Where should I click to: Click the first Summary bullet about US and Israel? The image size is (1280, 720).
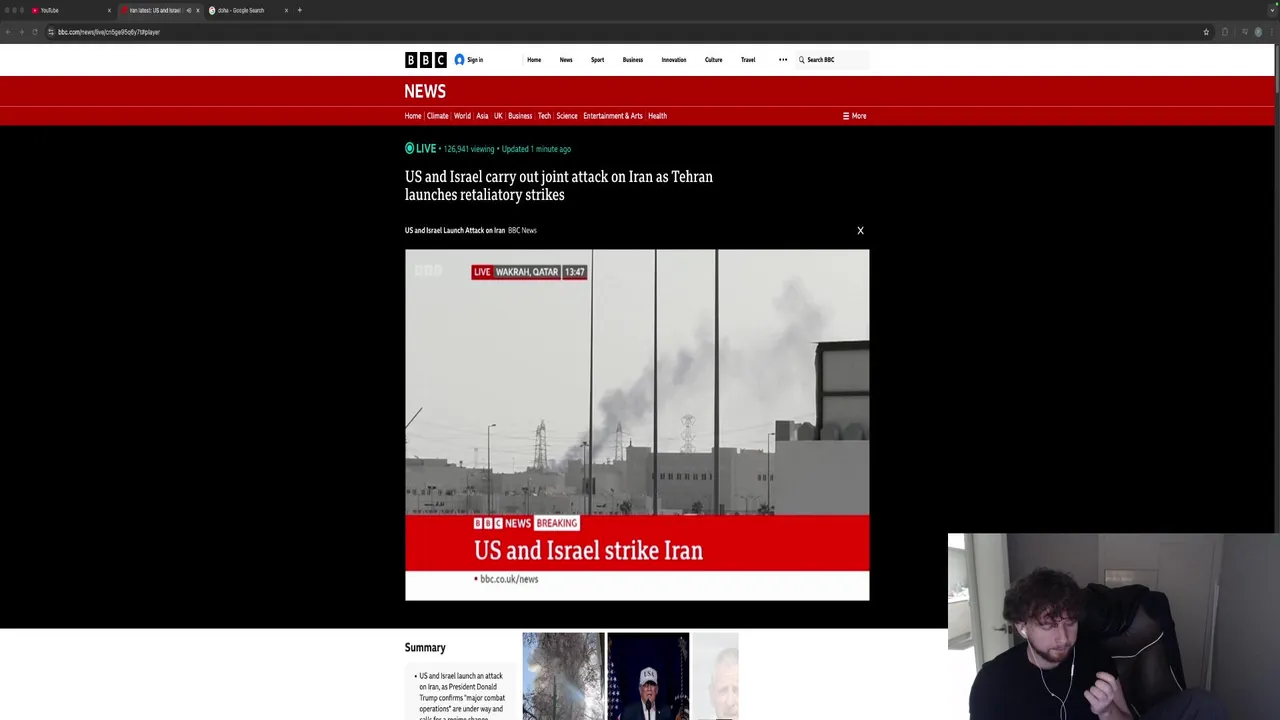[x=461, y=697]
